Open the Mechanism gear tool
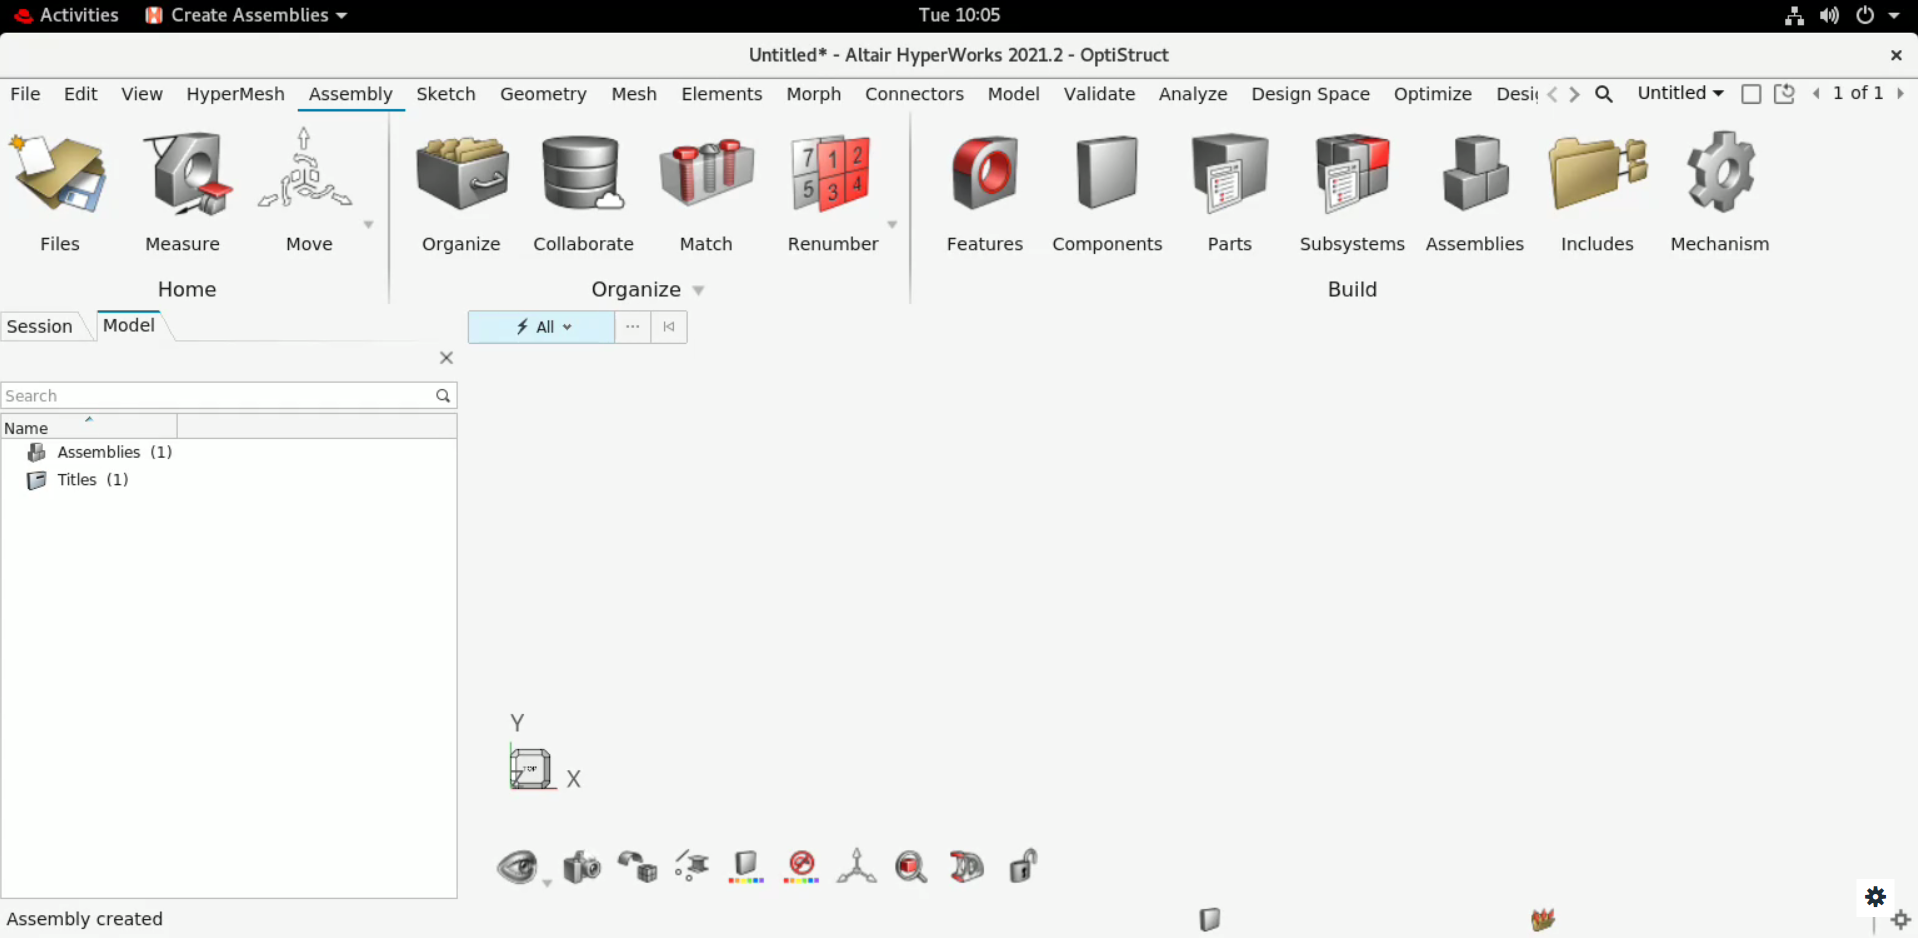The height and width of the screenshot is (938, 1918). pos(1720,173)
